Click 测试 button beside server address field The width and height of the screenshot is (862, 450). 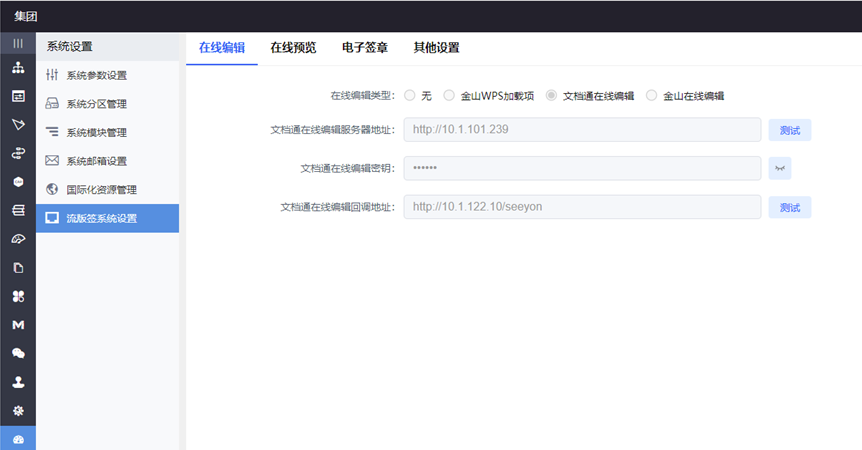click(x=789, y=130)
